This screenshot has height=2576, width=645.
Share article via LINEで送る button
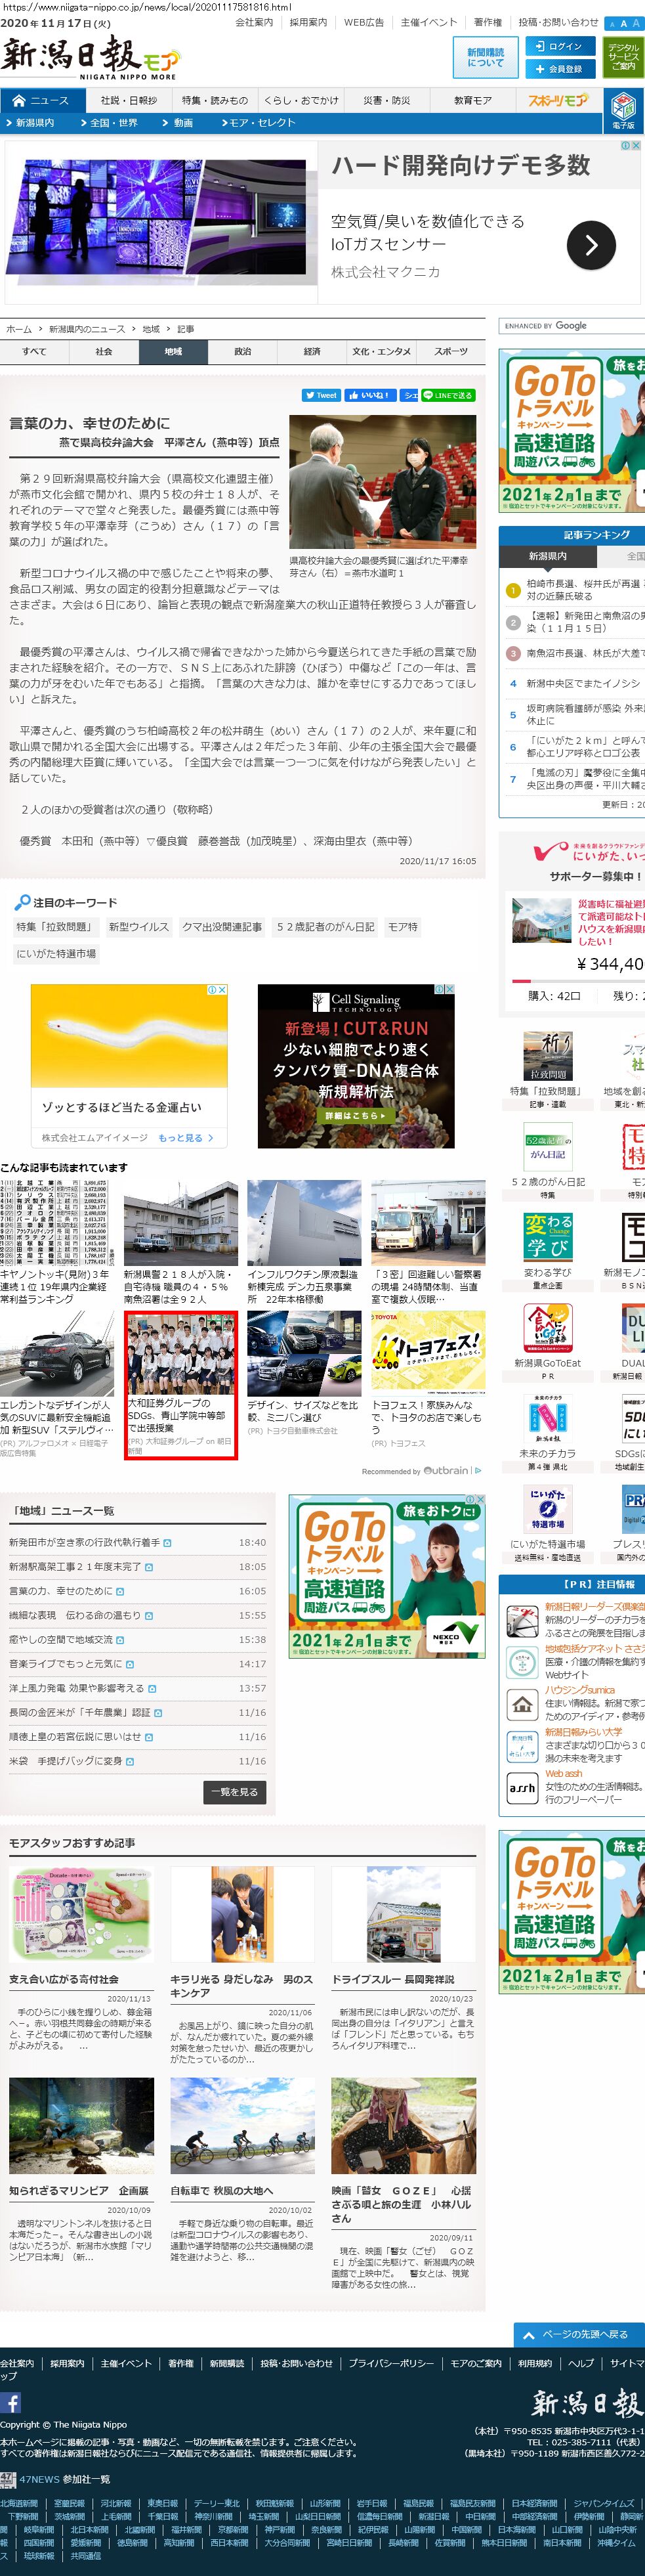pos(447,395)
